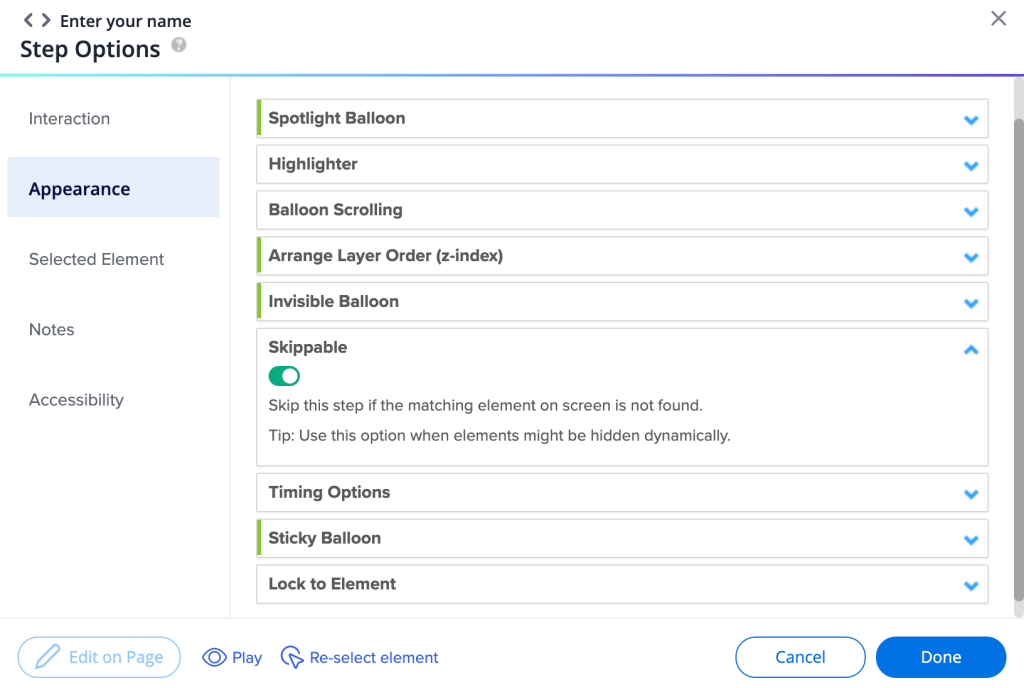Expand the Sticky Balloon section
The height and width of the screenshot is (688, 1024).
coord(970,540)
